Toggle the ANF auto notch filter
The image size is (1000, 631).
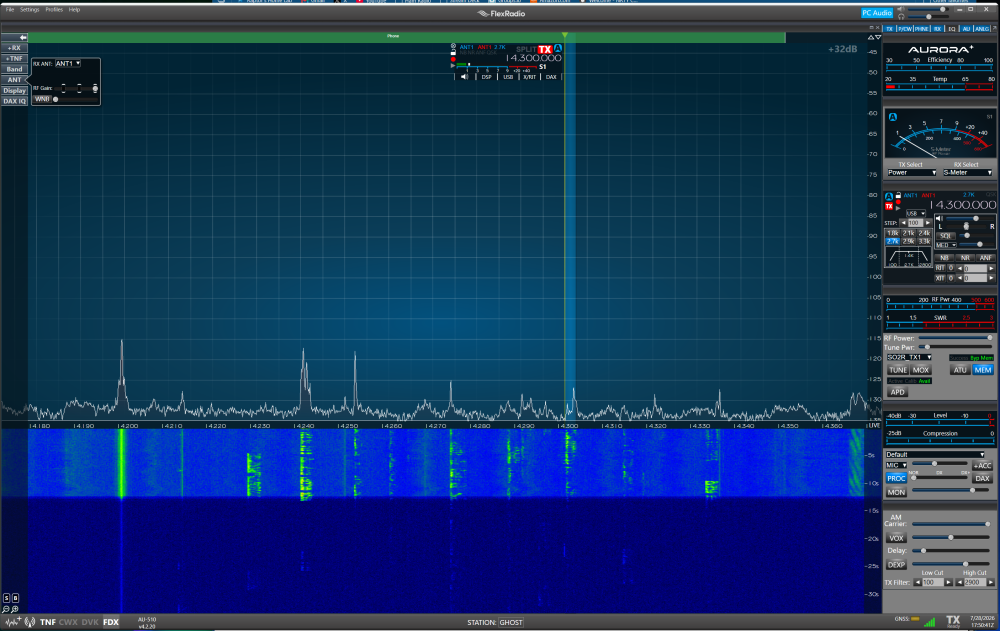[x=985, y=258]
